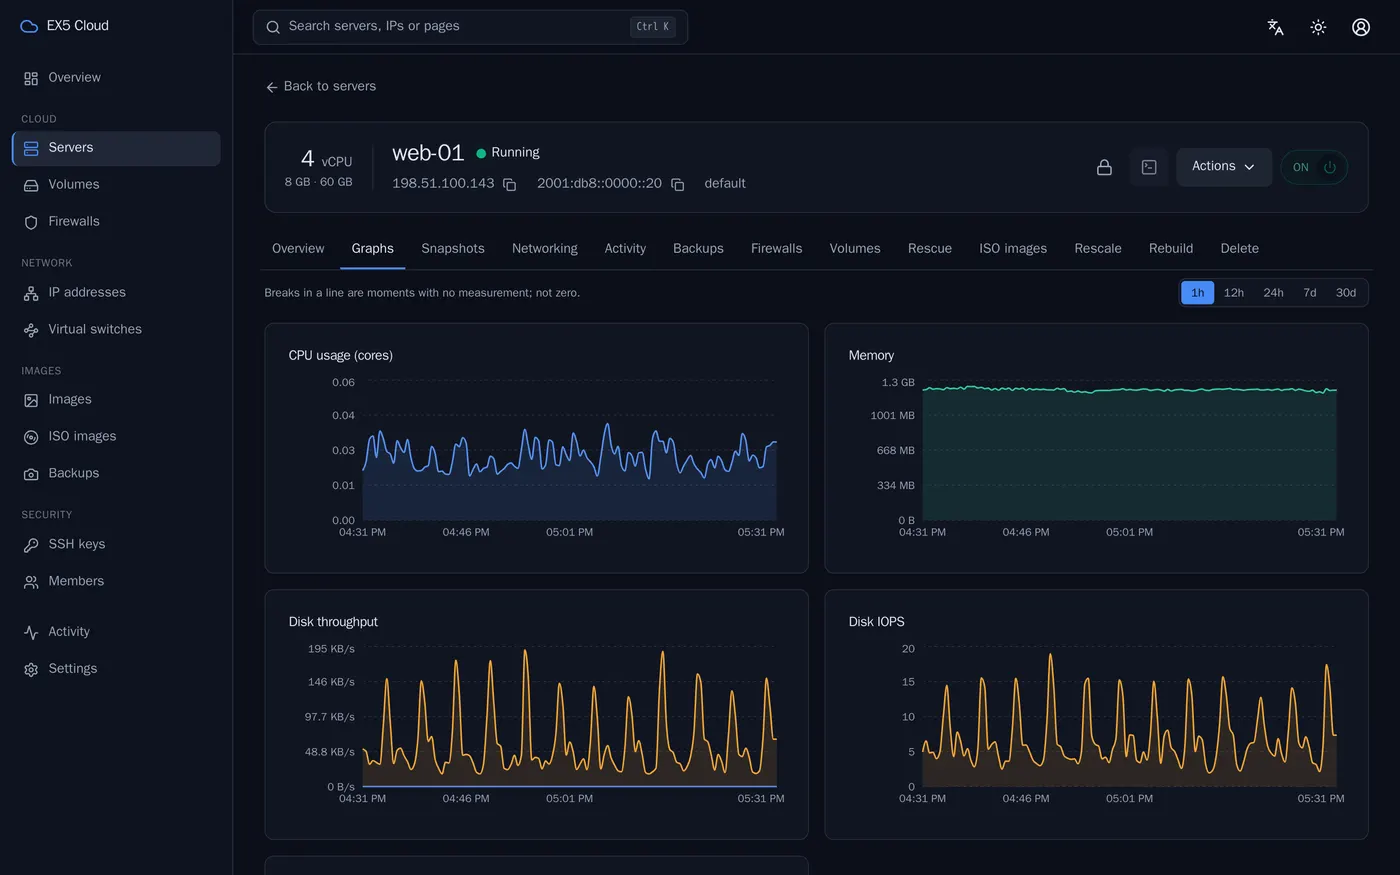Image resolution: width=1400 pixels, height=875 pixels.
Task: Open the server console terminal icon
Action: point(1149,167)
